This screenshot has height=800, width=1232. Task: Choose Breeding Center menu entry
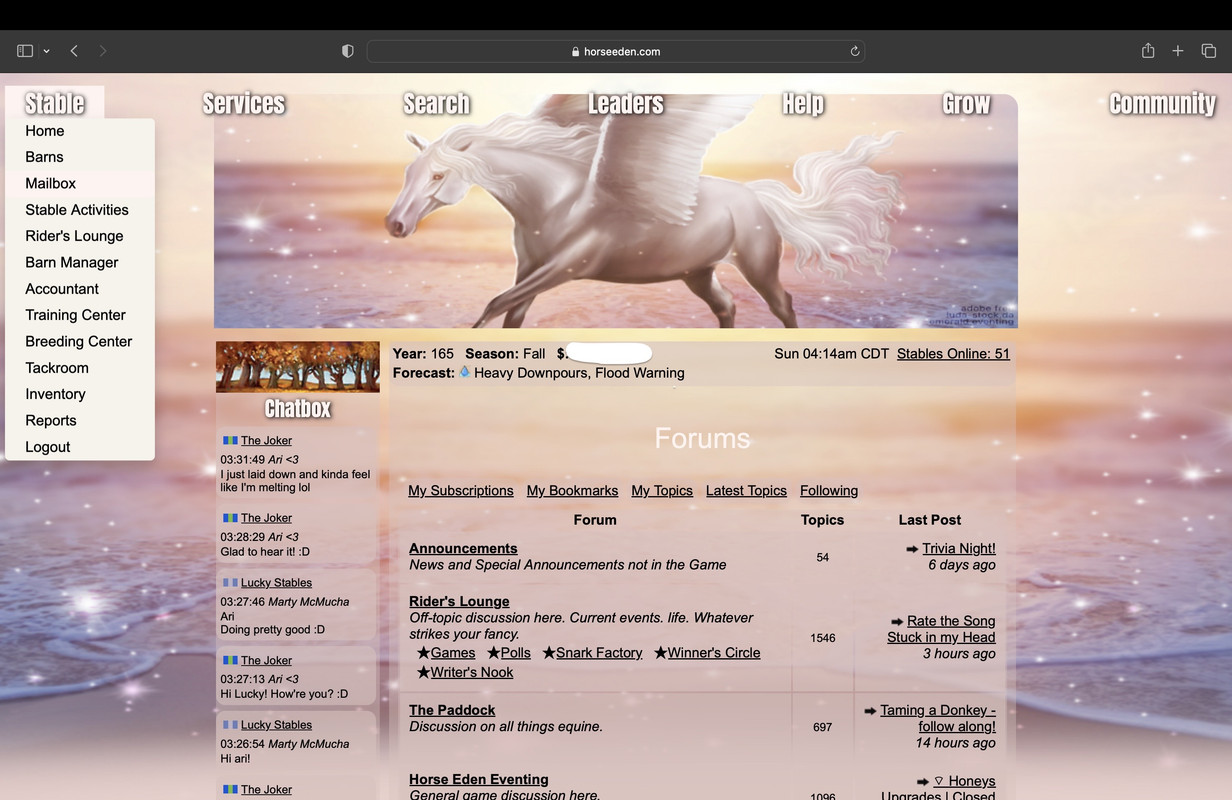coord(80,341)
